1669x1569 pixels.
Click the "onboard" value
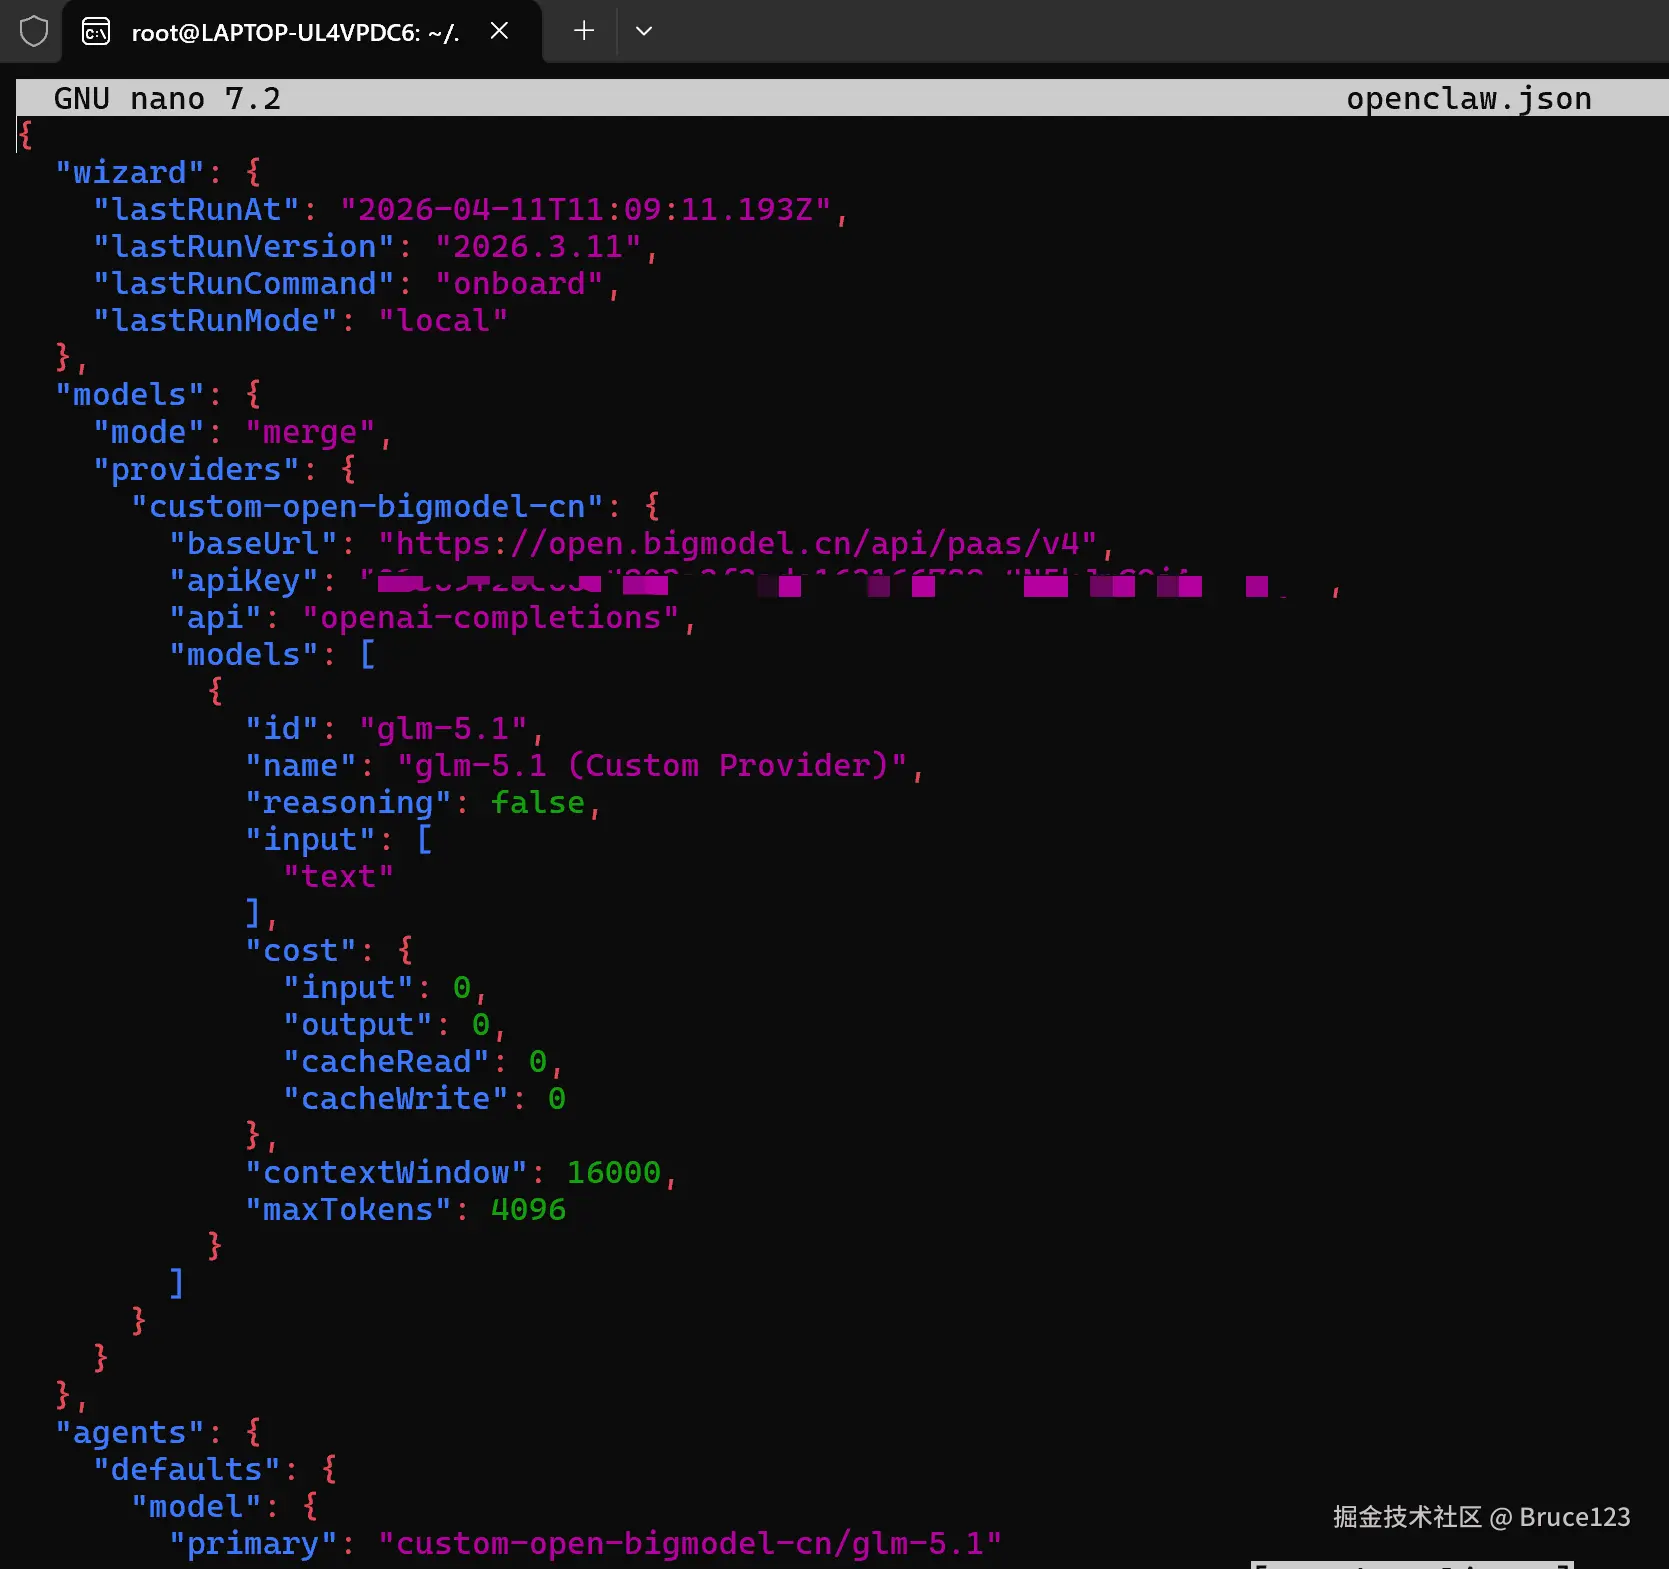click(x=519, y=283)
